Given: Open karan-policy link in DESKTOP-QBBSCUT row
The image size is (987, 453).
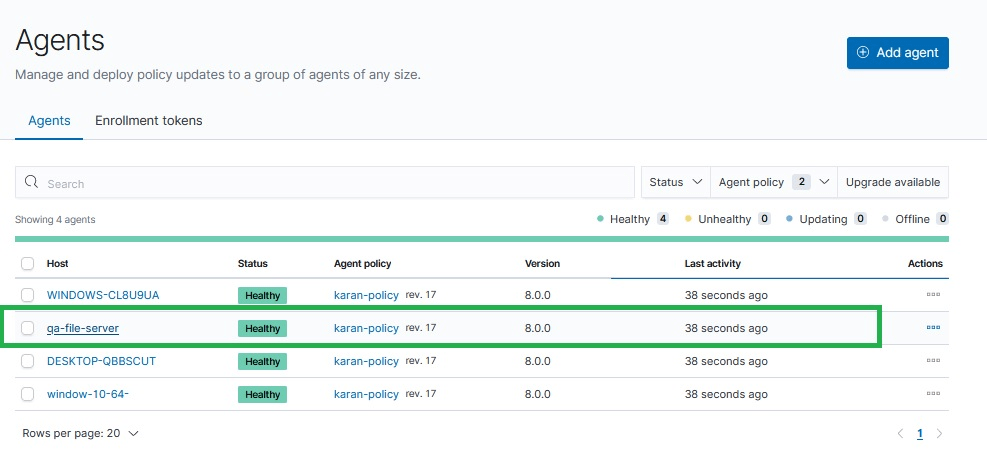Looking at the screenshot, I should point(366,361).
